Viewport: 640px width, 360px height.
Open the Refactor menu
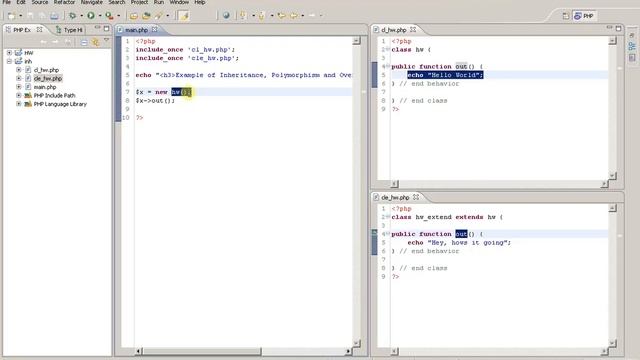click(64, 2)
